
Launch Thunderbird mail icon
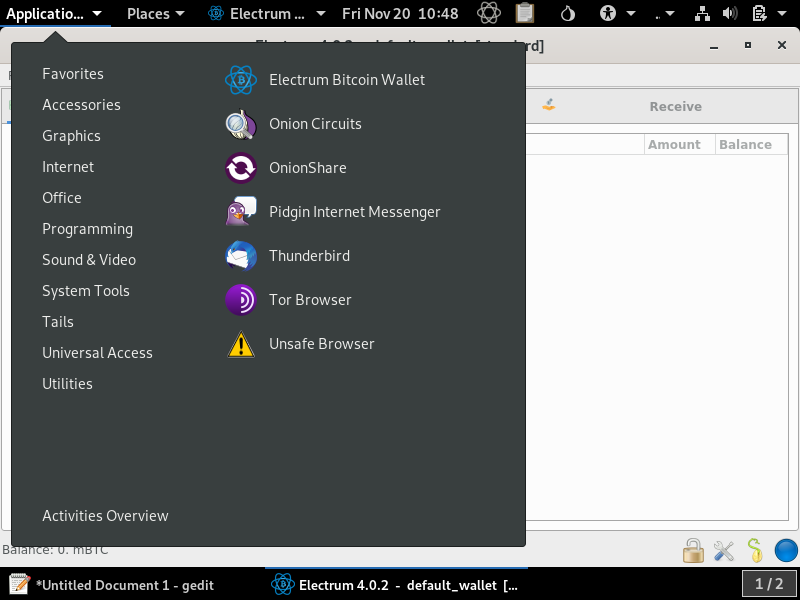click(241, 256)
